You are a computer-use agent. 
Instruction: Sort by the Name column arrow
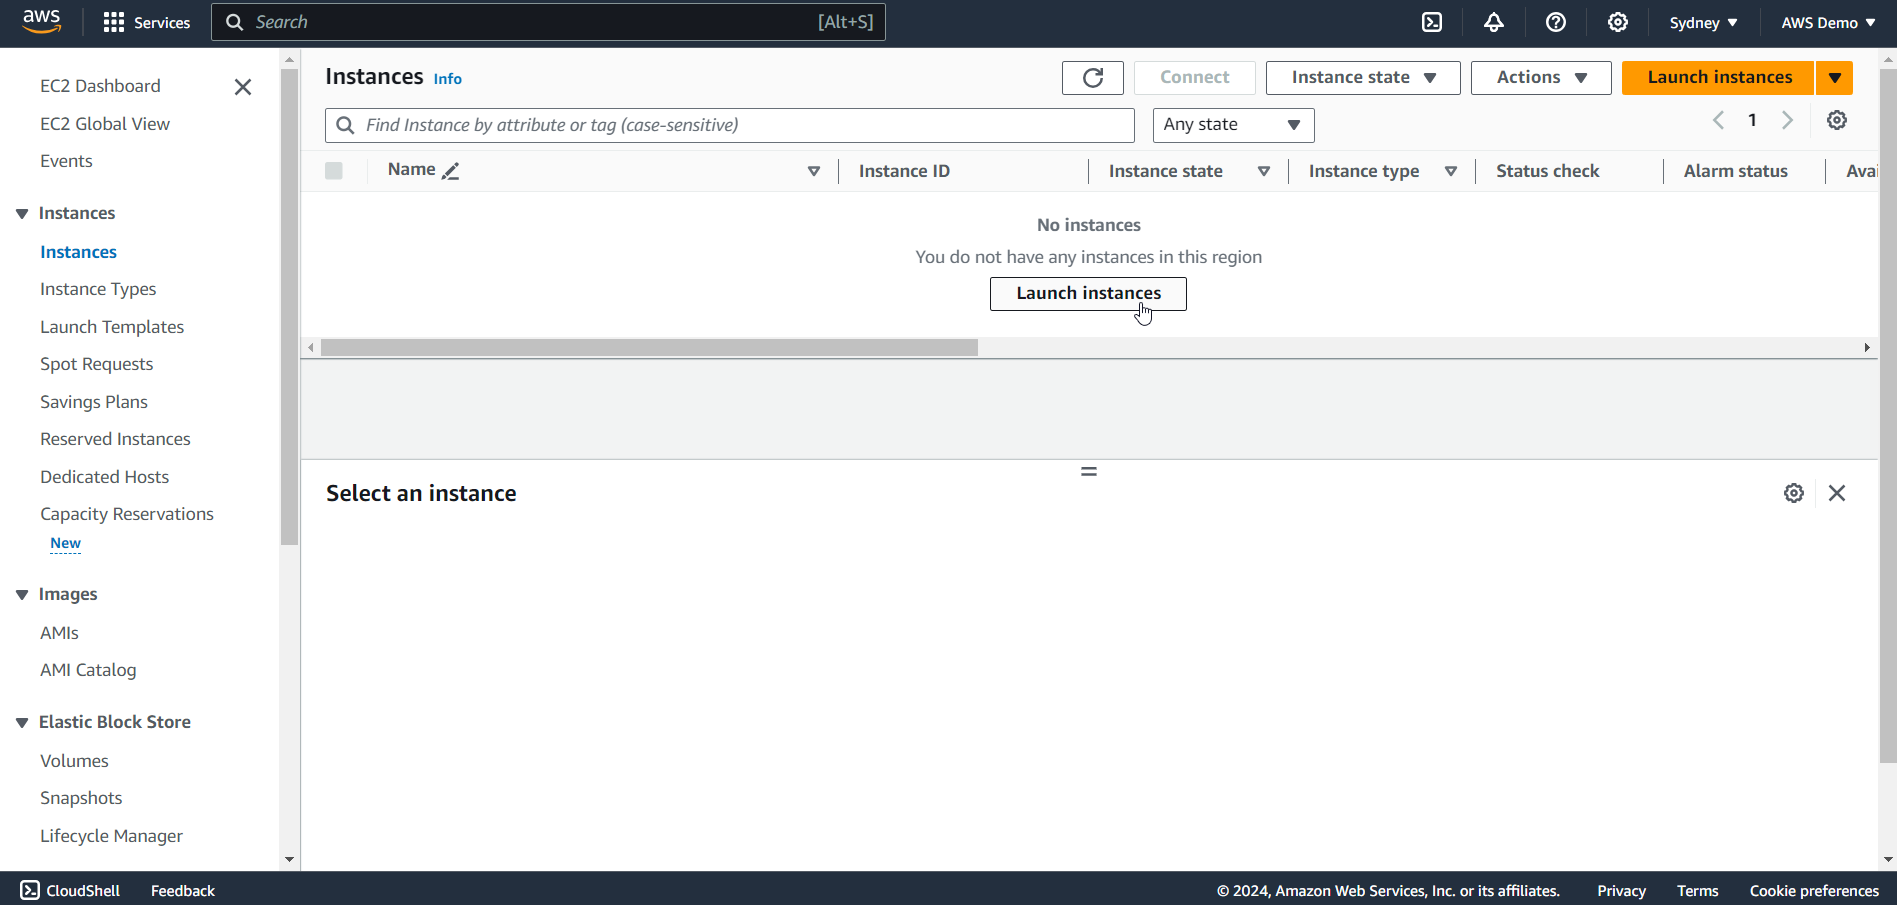click(x=814, y=171)
